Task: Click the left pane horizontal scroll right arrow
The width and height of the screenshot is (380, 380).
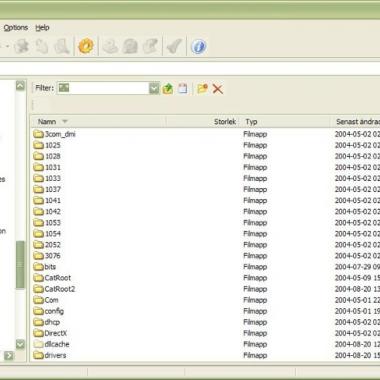Action: click(x=9, y=356)
